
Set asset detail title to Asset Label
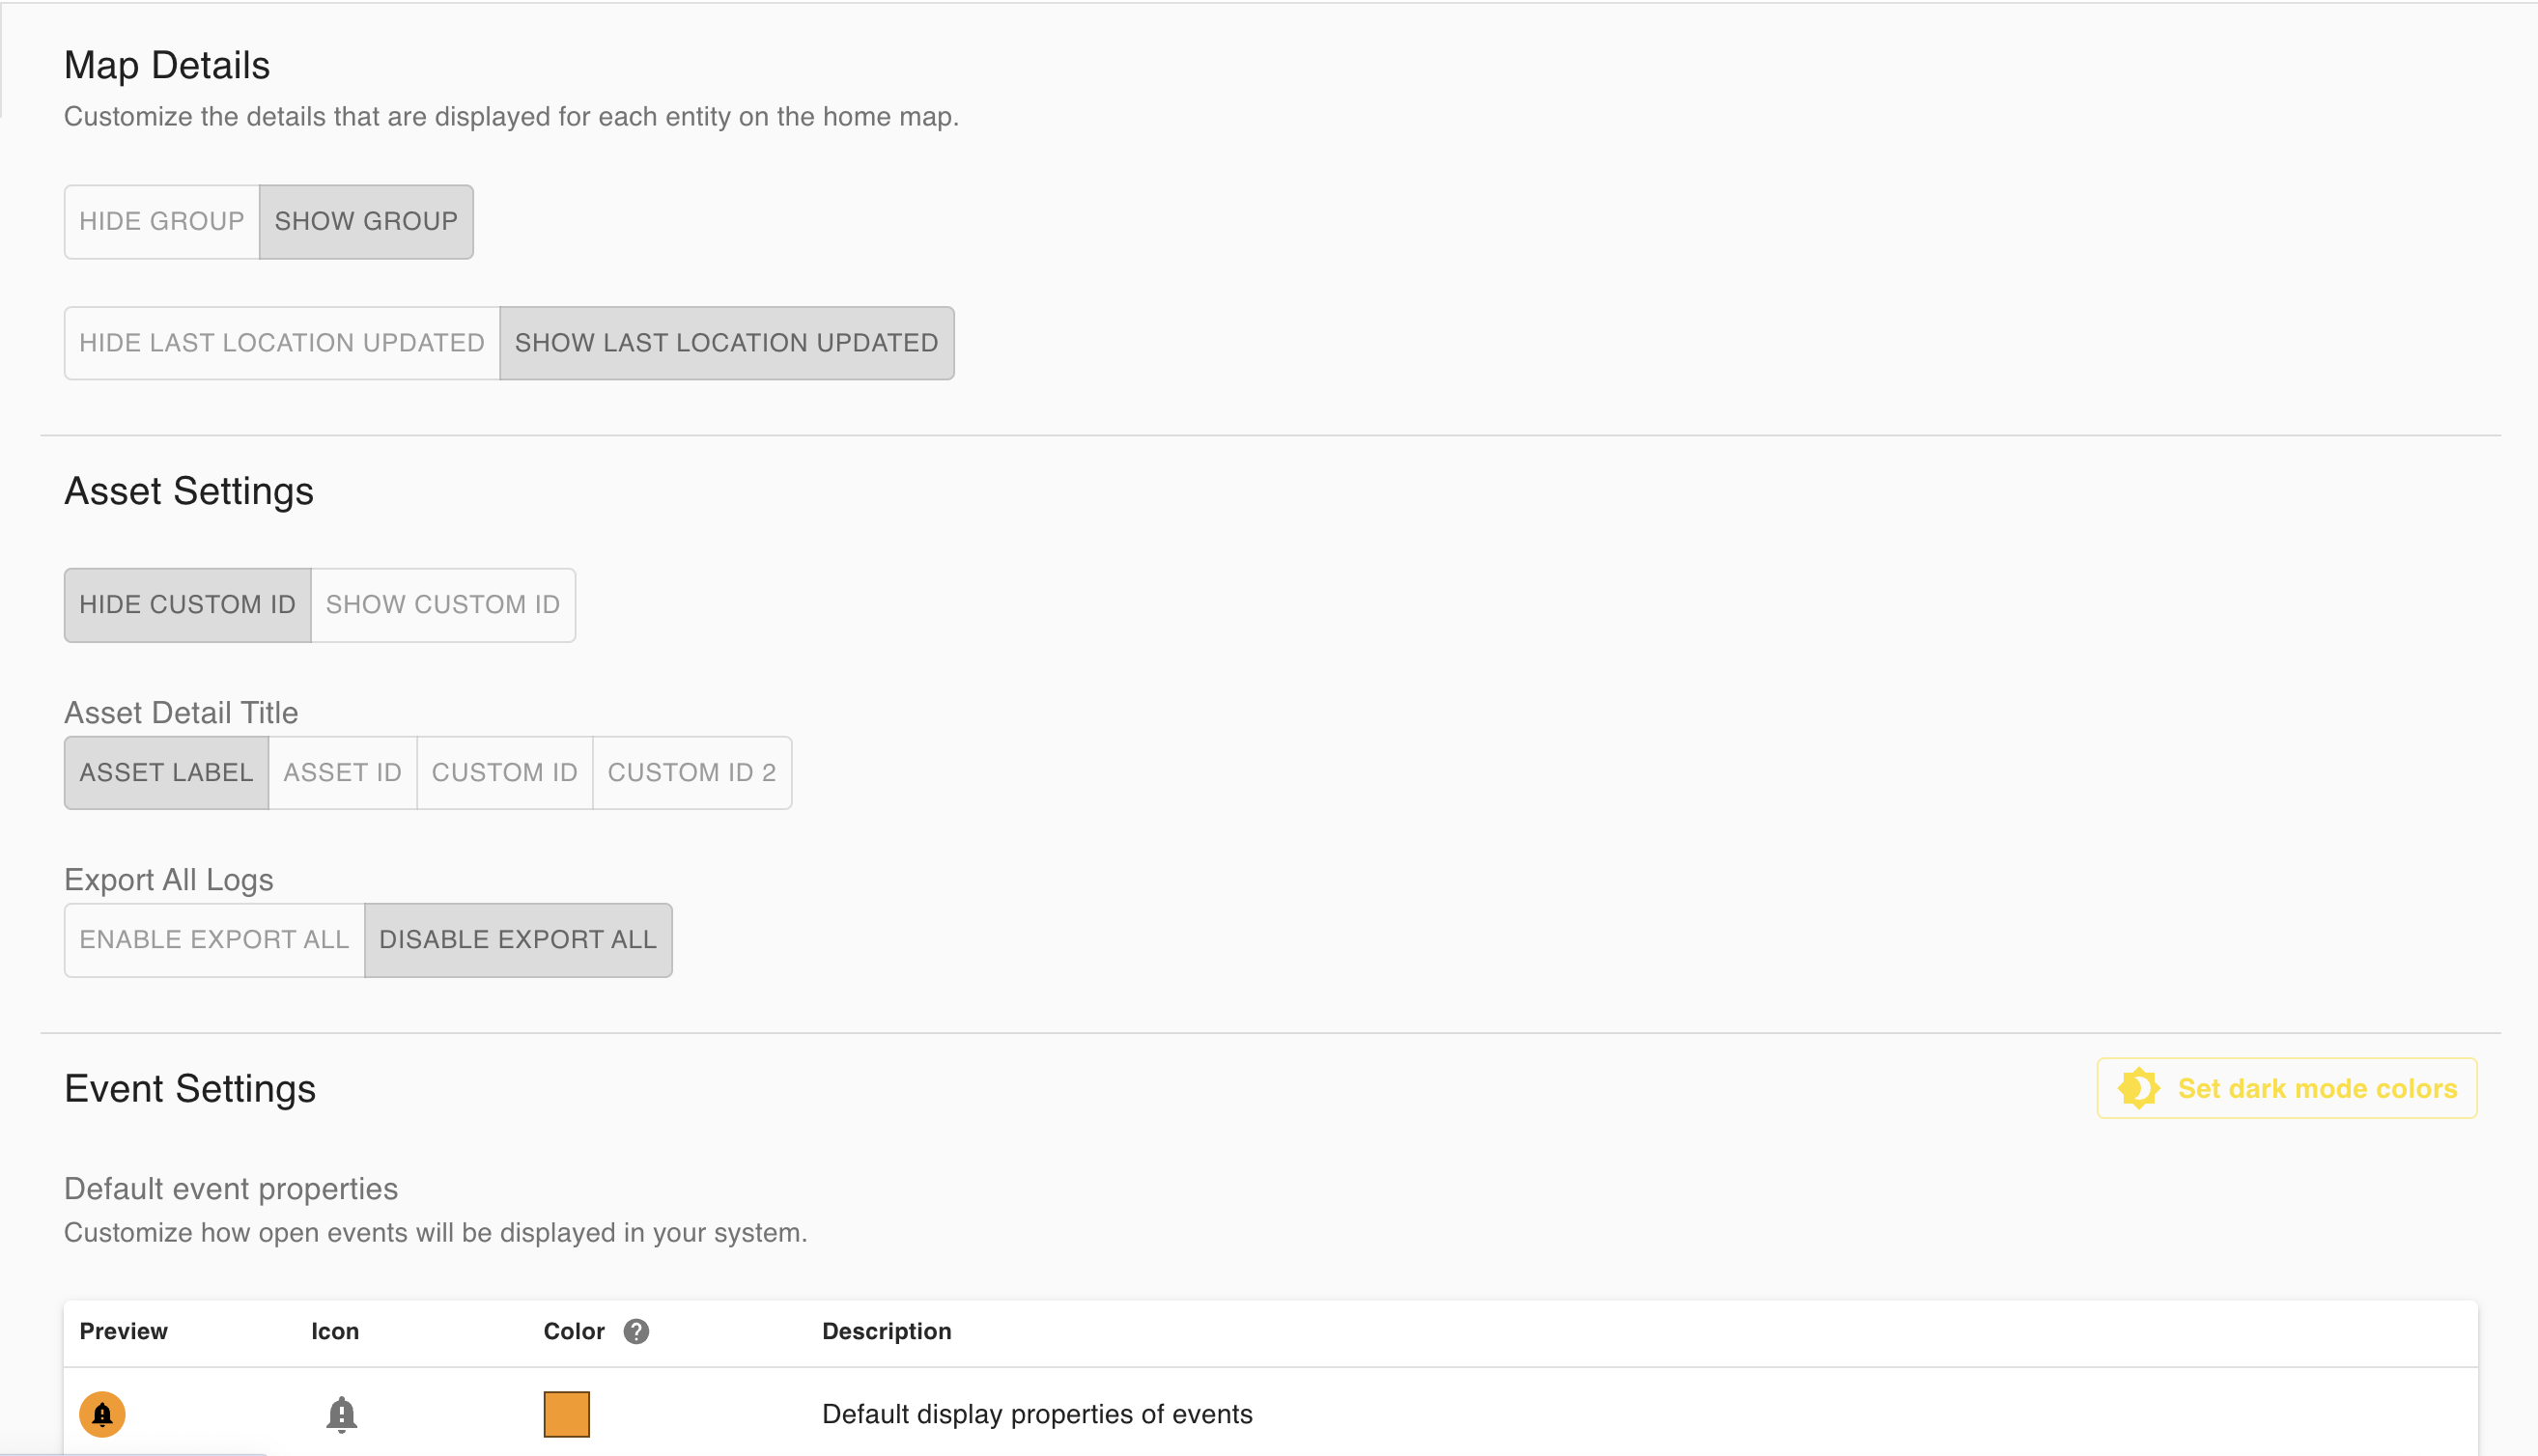[x=166, y=773]
